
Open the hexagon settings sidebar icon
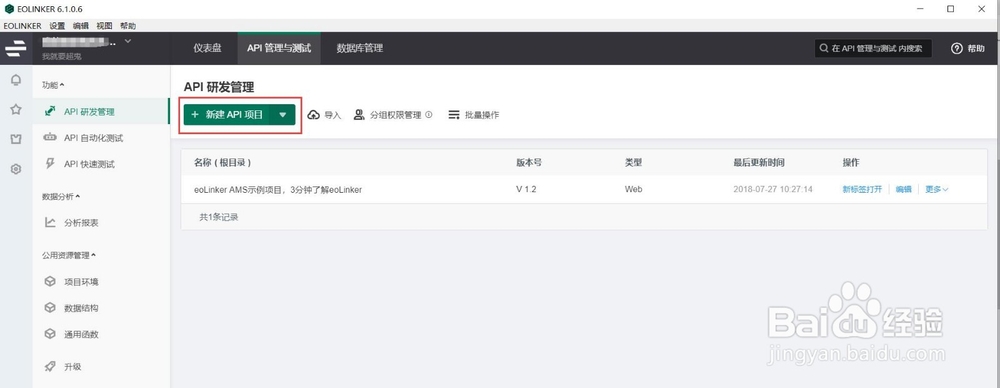[16, 169]
